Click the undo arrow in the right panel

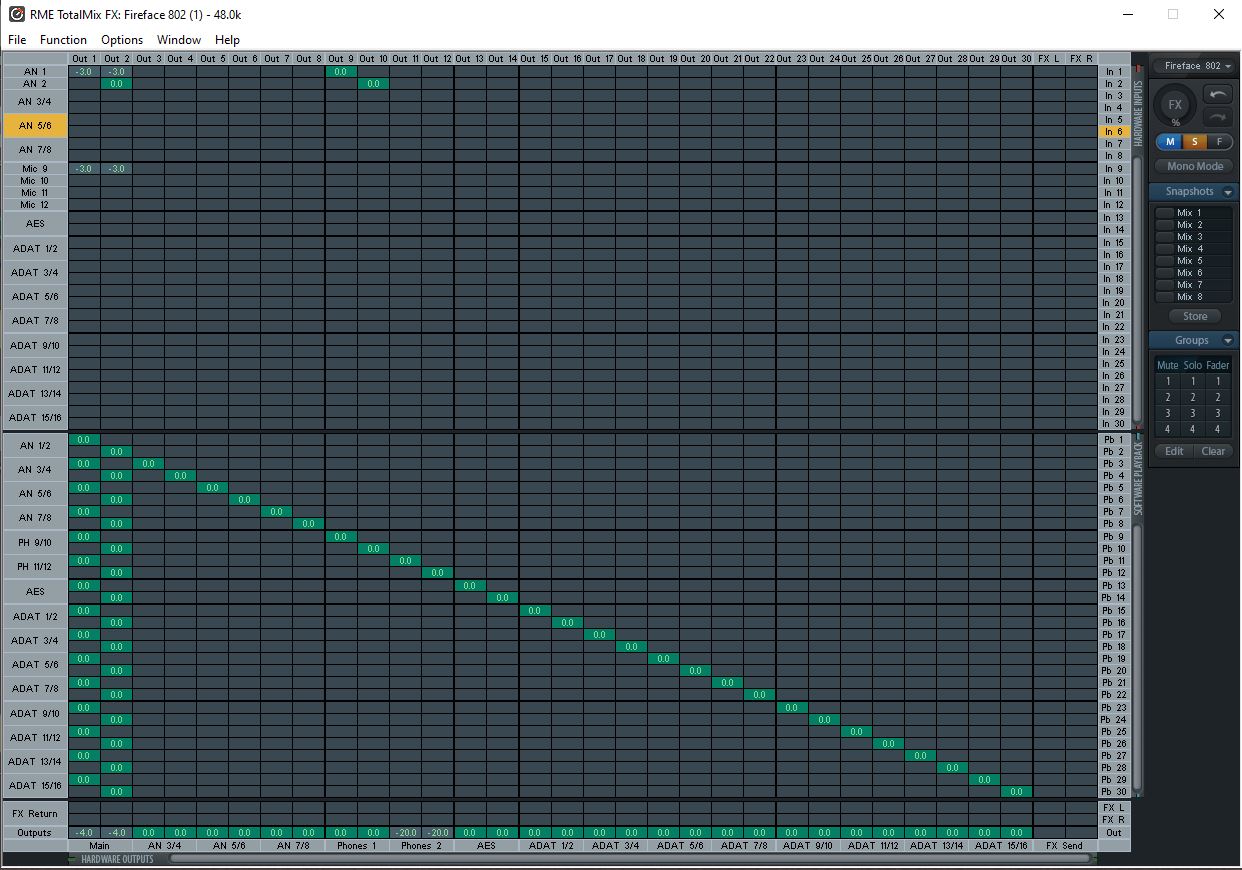1218,93
